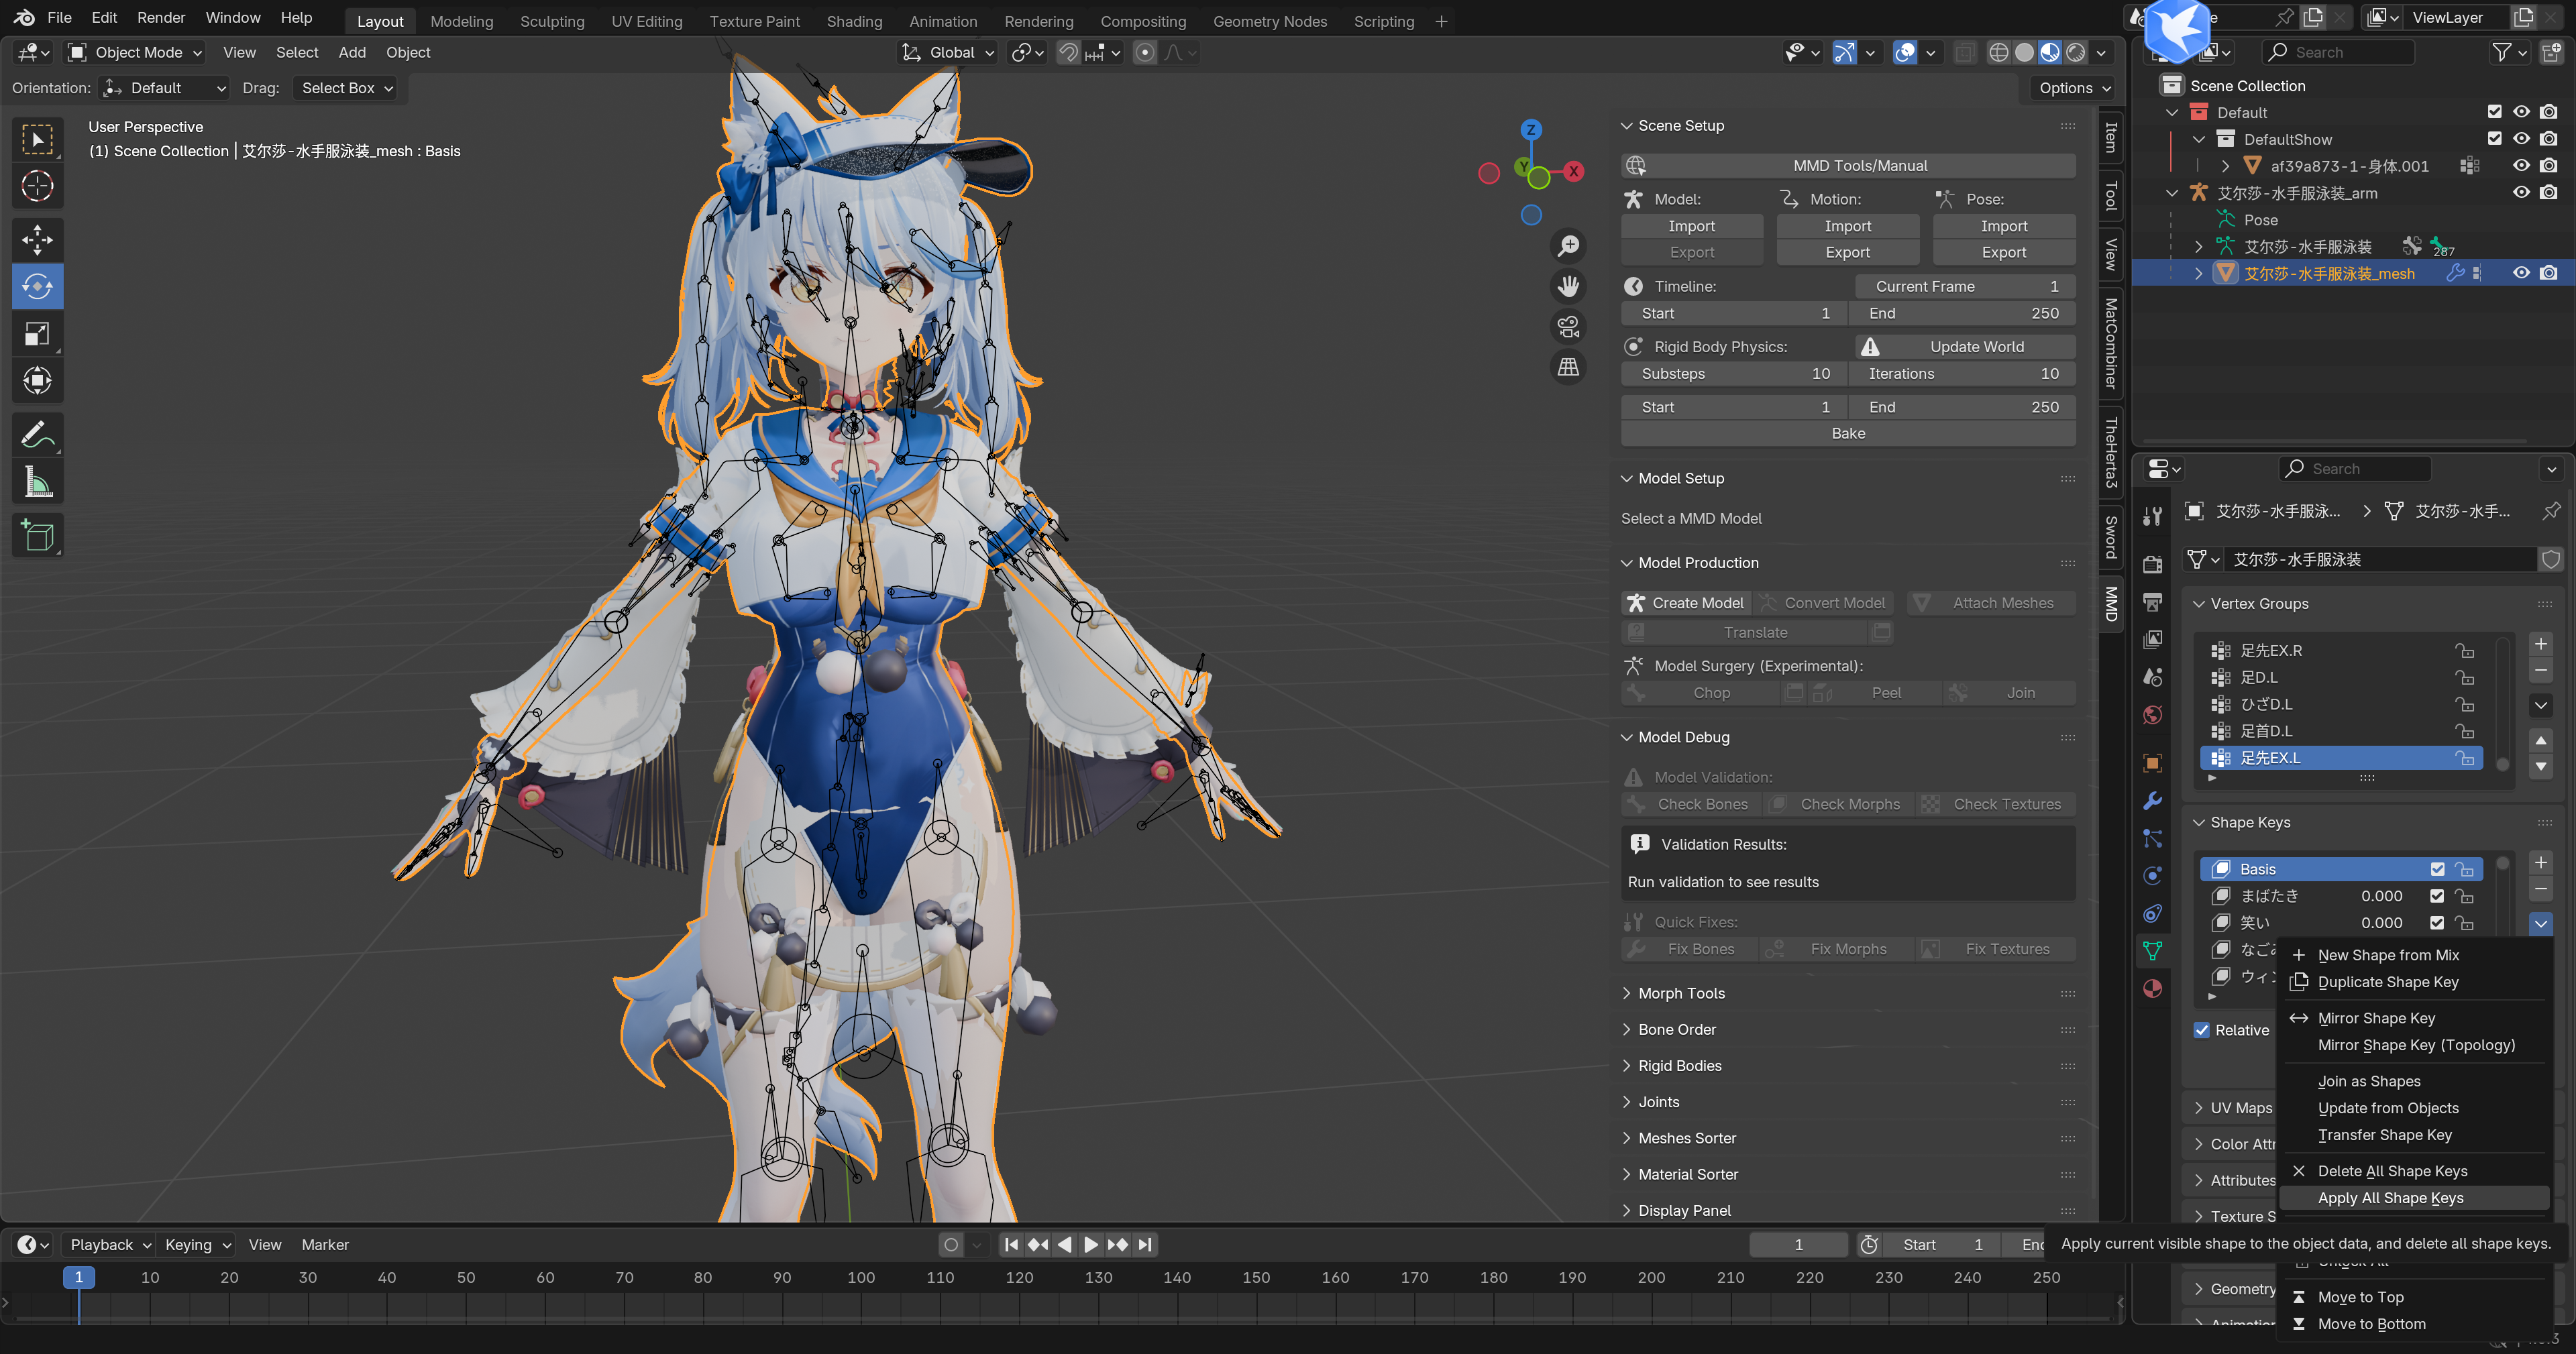Viewport: 2576px width, 1354px height.
Task: Open the Render properties tab
Action: [x=2153, y=565]
